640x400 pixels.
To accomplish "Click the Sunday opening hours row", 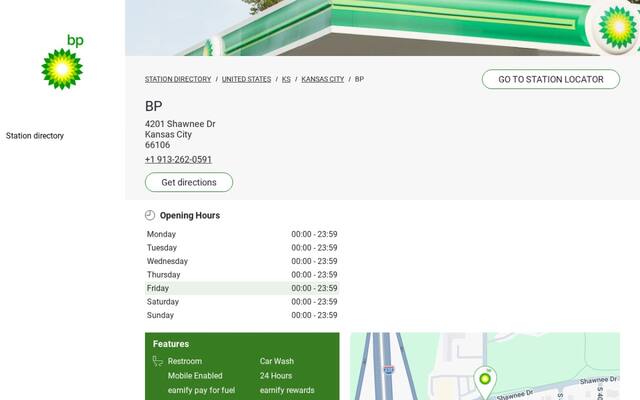I will [x=242, y=315].
